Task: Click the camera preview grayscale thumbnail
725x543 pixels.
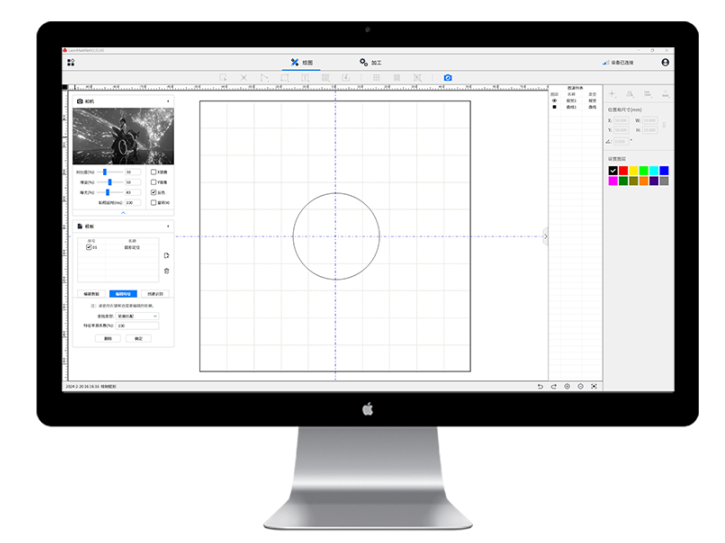Action: coord(123,136)
